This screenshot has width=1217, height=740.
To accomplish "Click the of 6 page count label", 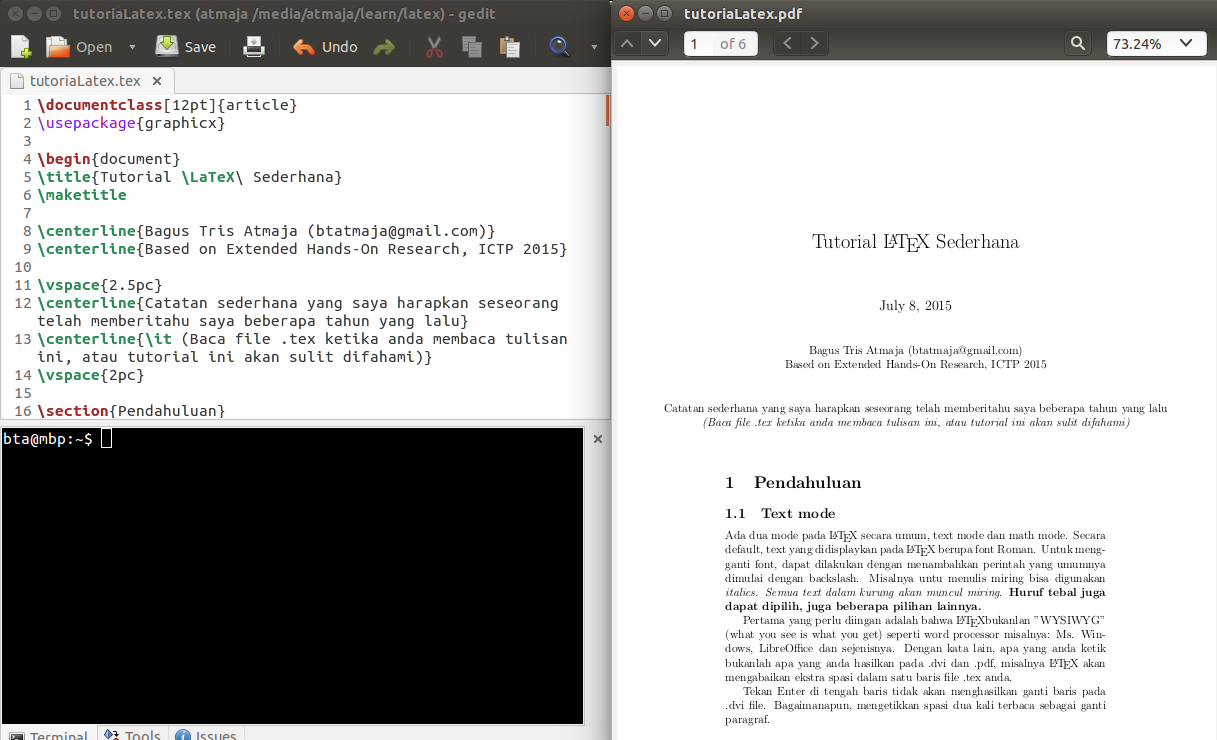I will (x=733, y=44).
